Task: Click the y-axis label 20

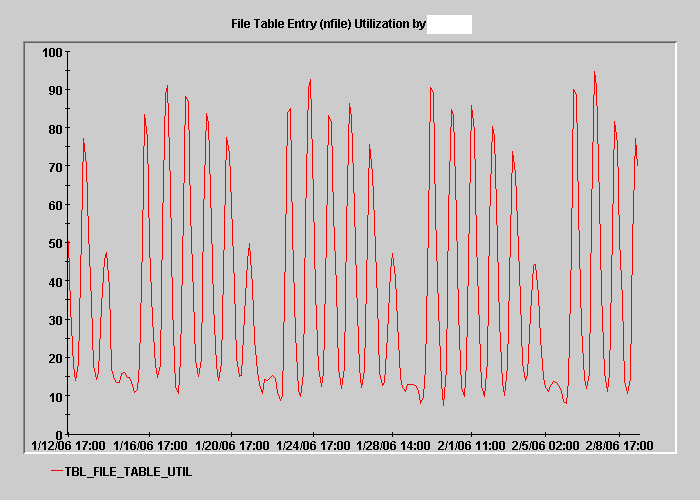Action: [x=55, y=358]
